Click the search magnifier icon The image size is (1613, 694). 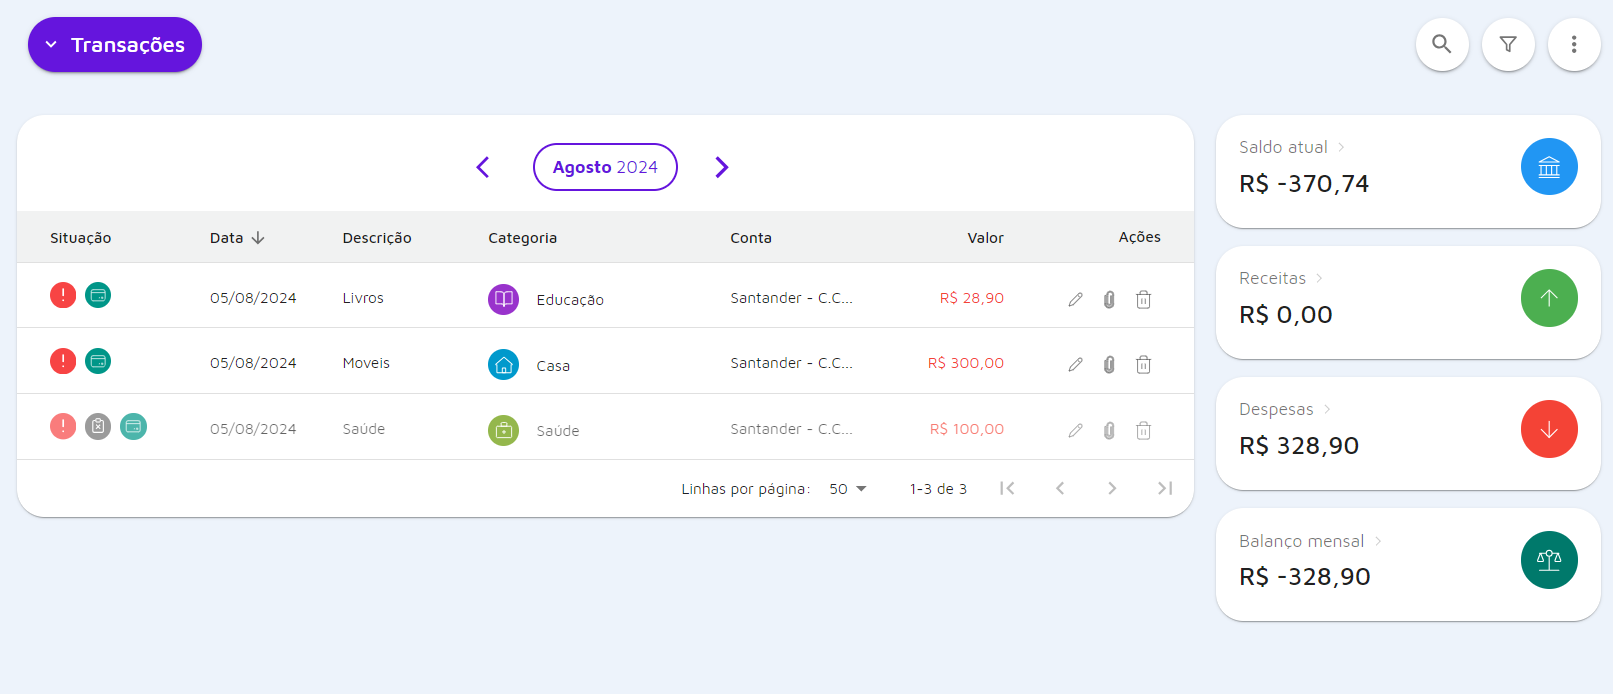pyautogui.click(x=1441, y=44)
